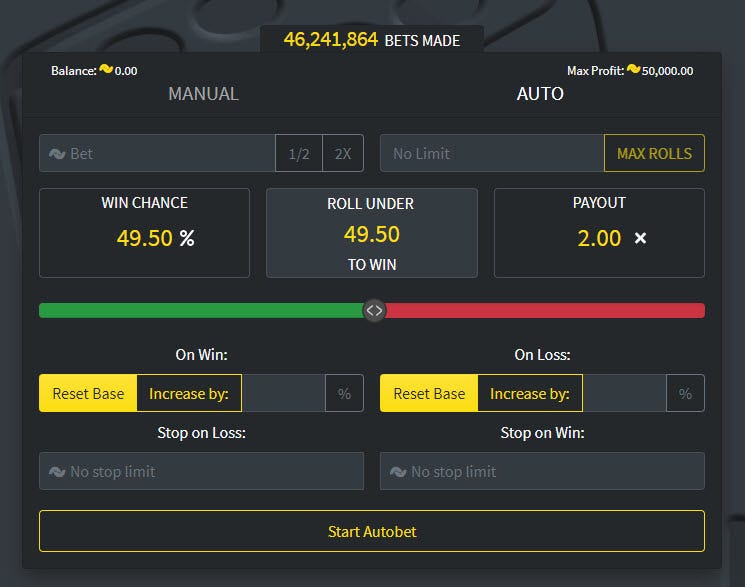Click the % symbol in On Win section
Viewport: 745px width, 587px height.
click(344, 393)
